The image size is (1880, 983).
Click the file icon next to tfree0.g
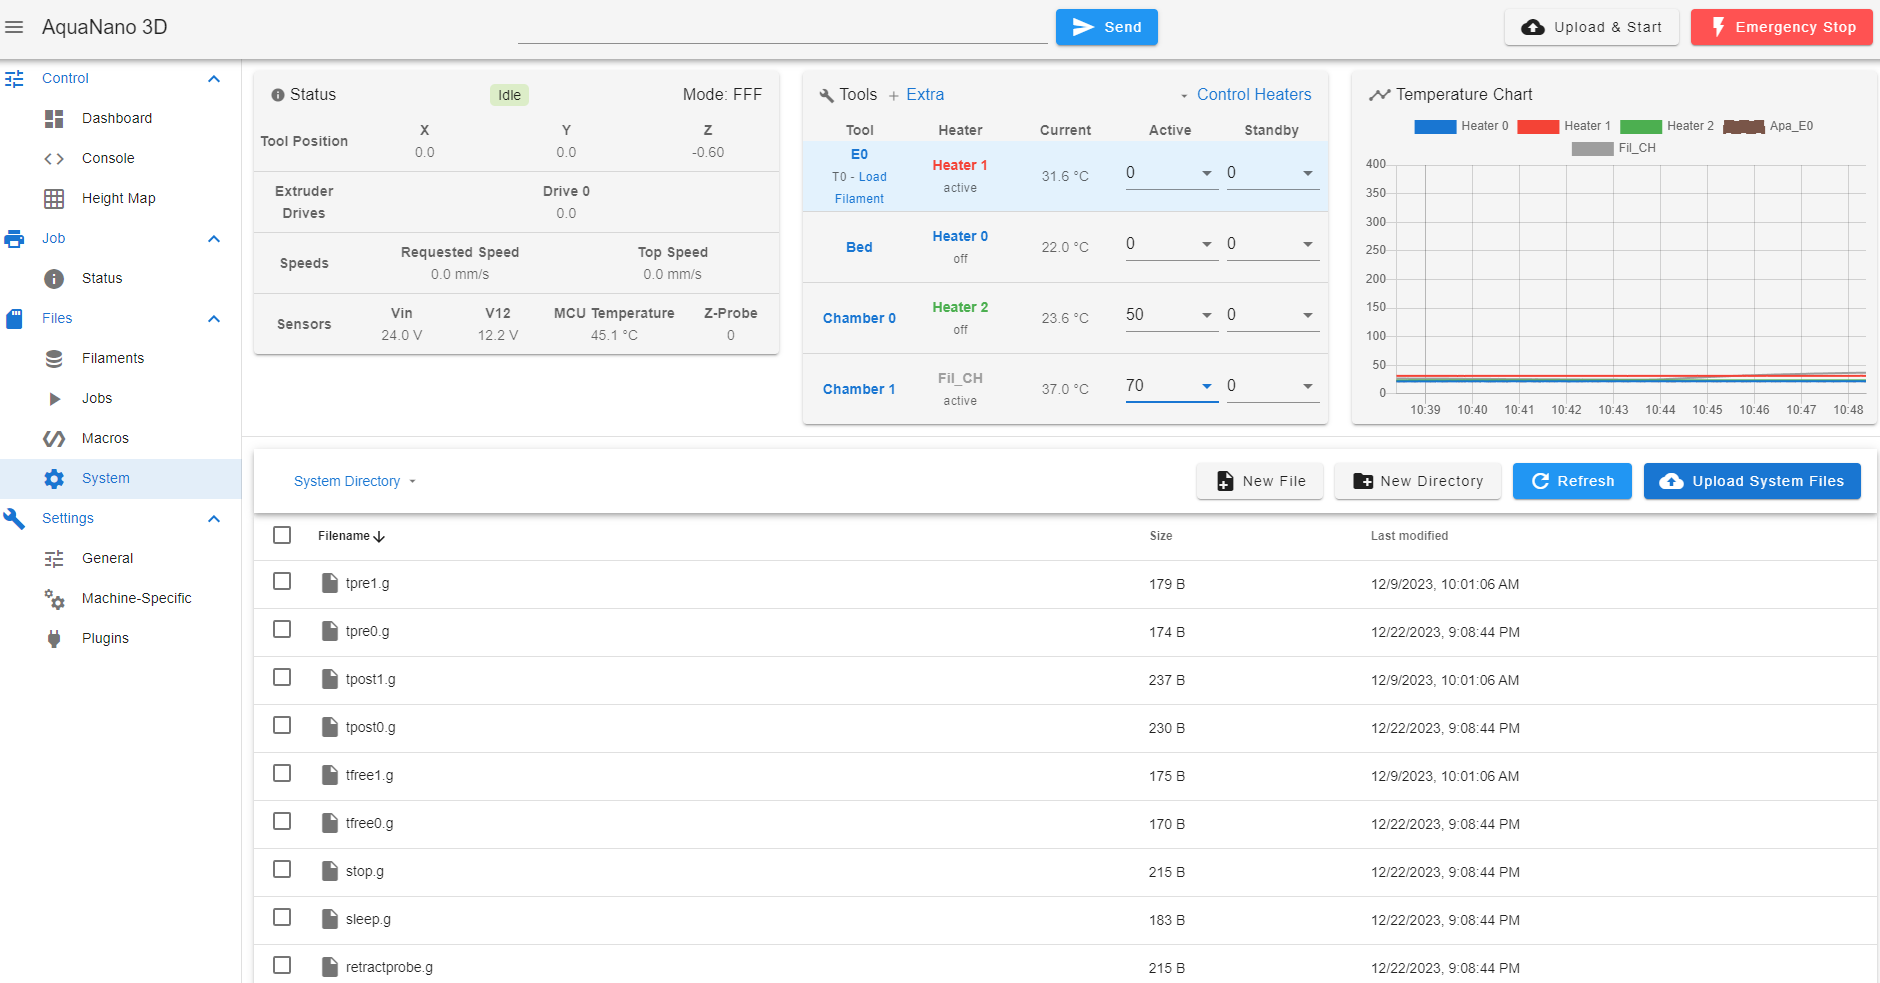pos(330,823)
